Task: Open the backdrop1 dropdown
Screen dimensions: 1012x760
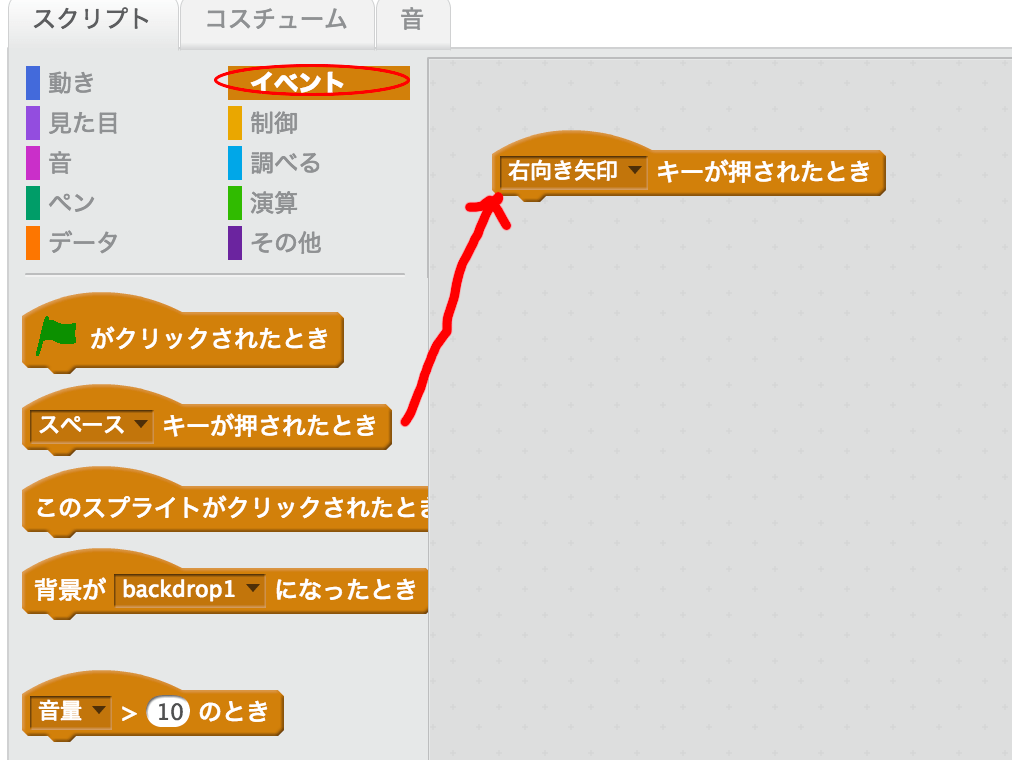Action: tap(190, 590)
